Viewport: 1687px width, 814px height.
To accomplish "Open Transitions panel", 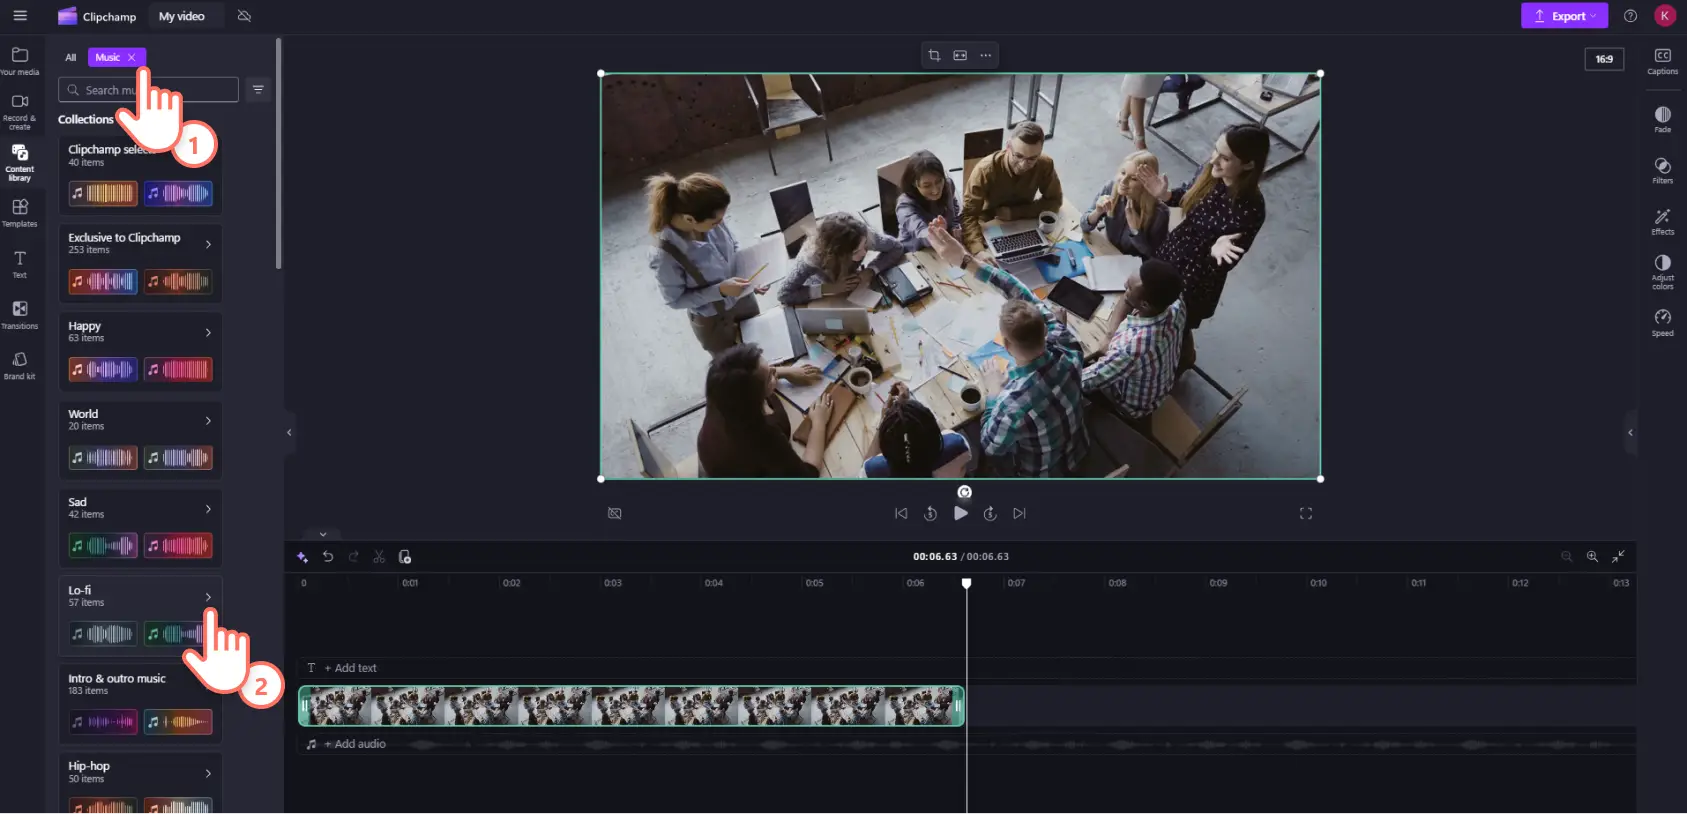I will (x=20, y=315).
